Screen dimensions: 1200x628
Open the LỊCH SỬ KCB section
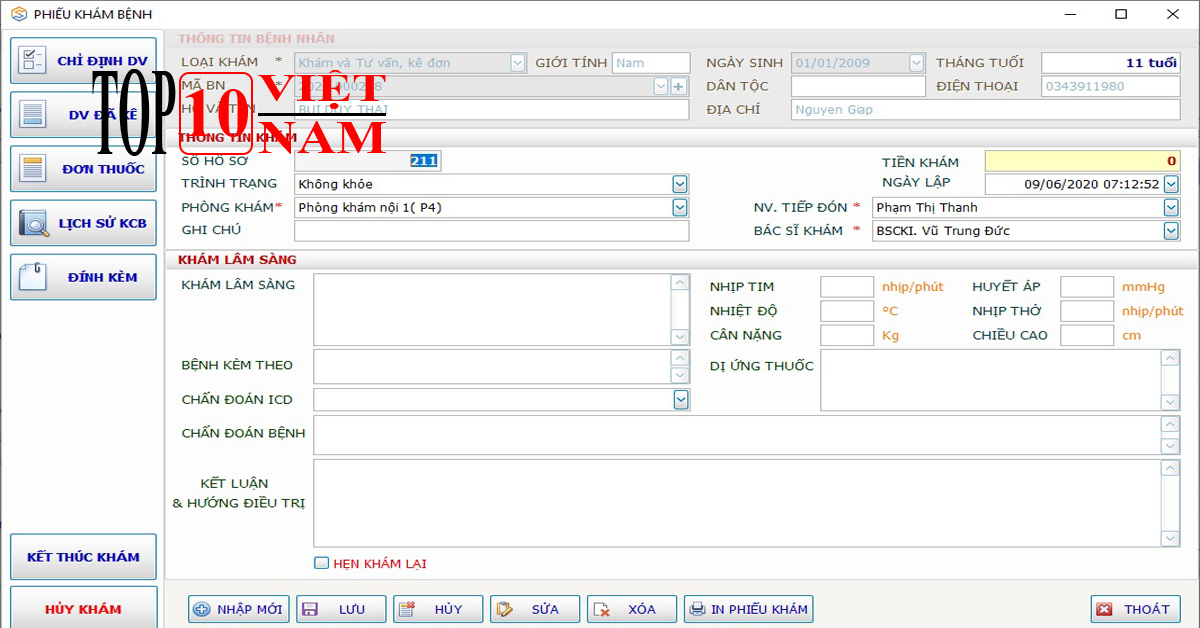tap(83, 223)
